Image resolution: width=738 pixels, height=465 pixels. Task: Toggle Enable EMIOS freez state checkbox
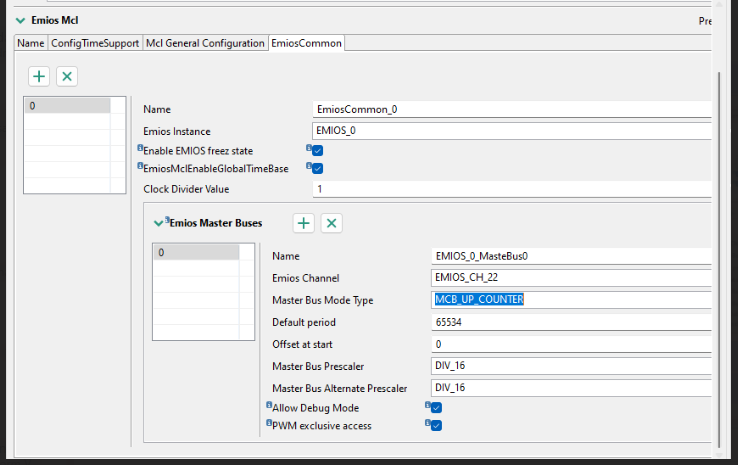pyautogui.click(x=317, y=150)
